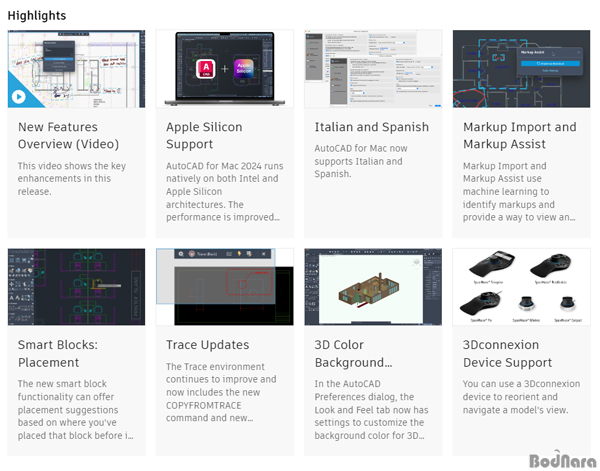Open the Apple Silicon Support laptop thumbnail
Viewport: 600px width, 471px height.
pos(225,69)
